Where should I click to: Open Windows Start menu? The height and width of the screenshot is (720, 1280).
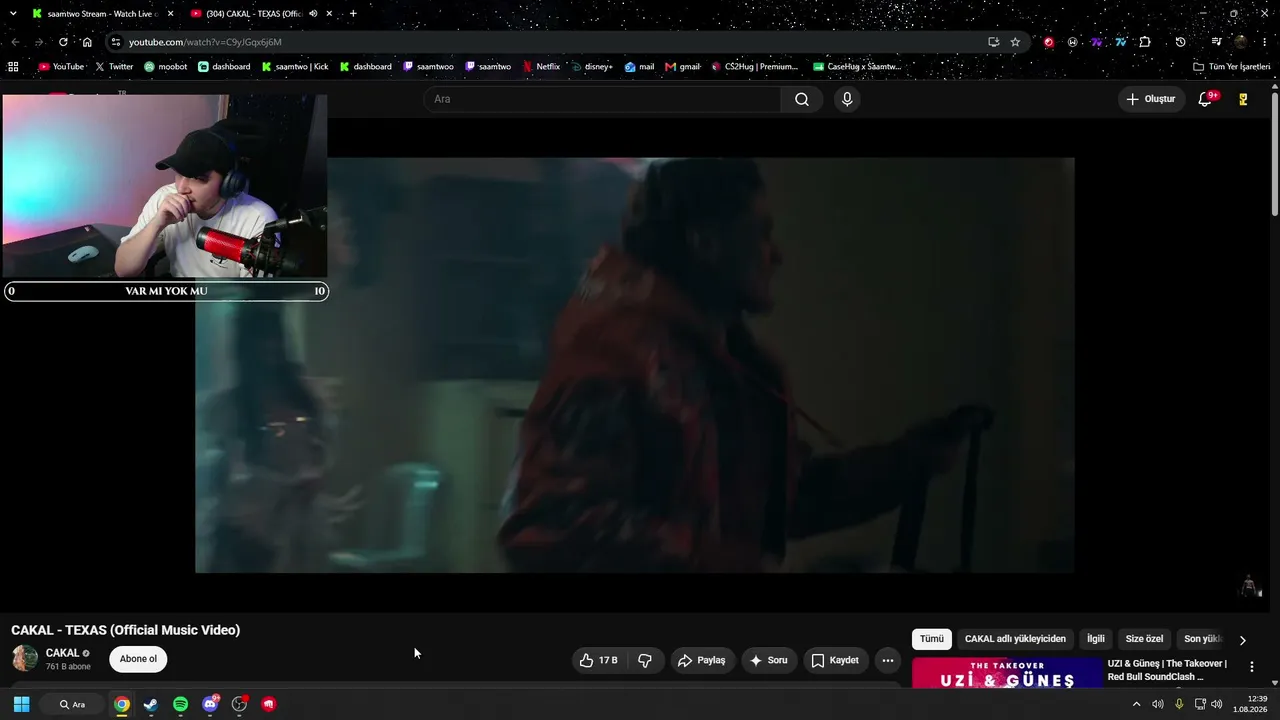click(21, 704)
